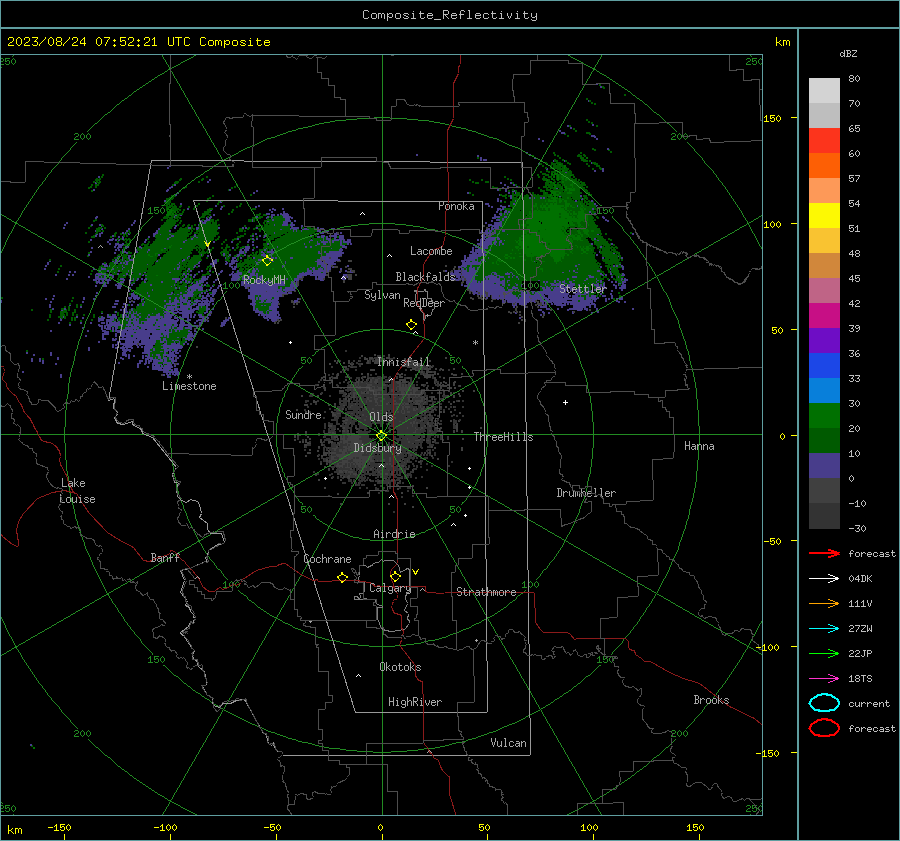Click the magenta 18TS arrow symbol
Image resolution: width=900 pixels, height=841 pixels.
[x=824, y=679]
